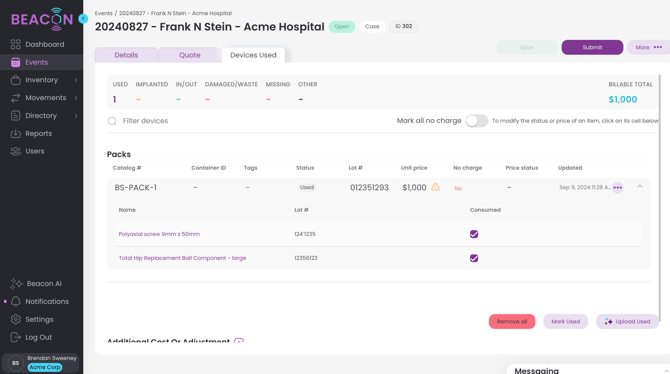The image size is (670, 374).
Task: Open Settings gear icon
Action: pos(15,319)
